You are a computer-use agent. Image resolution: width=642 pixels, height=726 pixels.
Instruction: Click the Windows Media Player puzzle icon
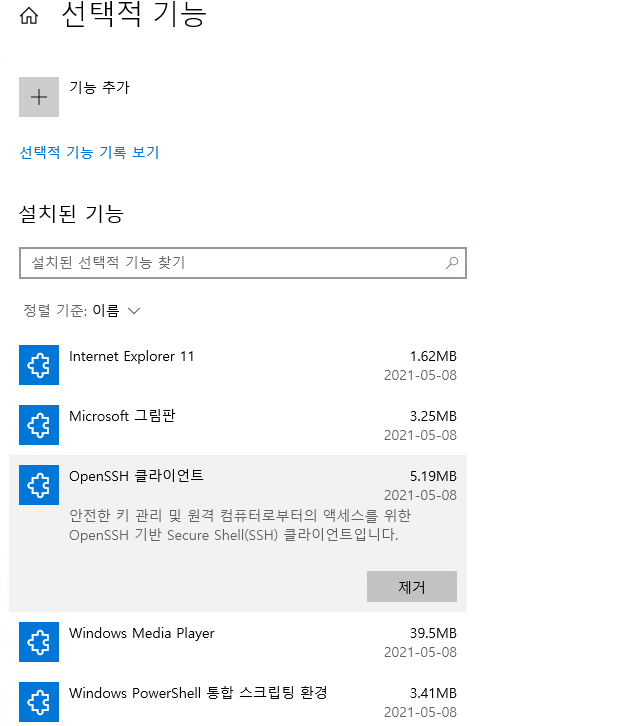coord(39,642)
